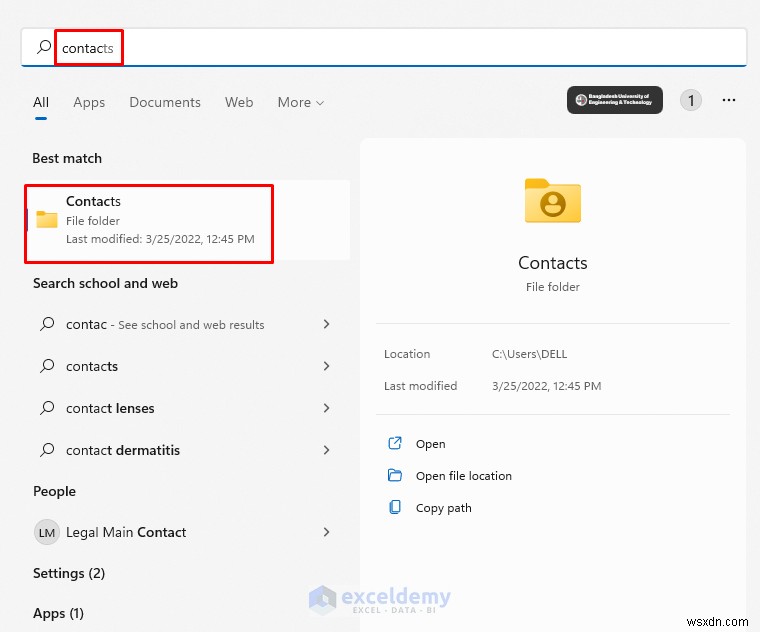Select the Web tab

coord(239,102)
